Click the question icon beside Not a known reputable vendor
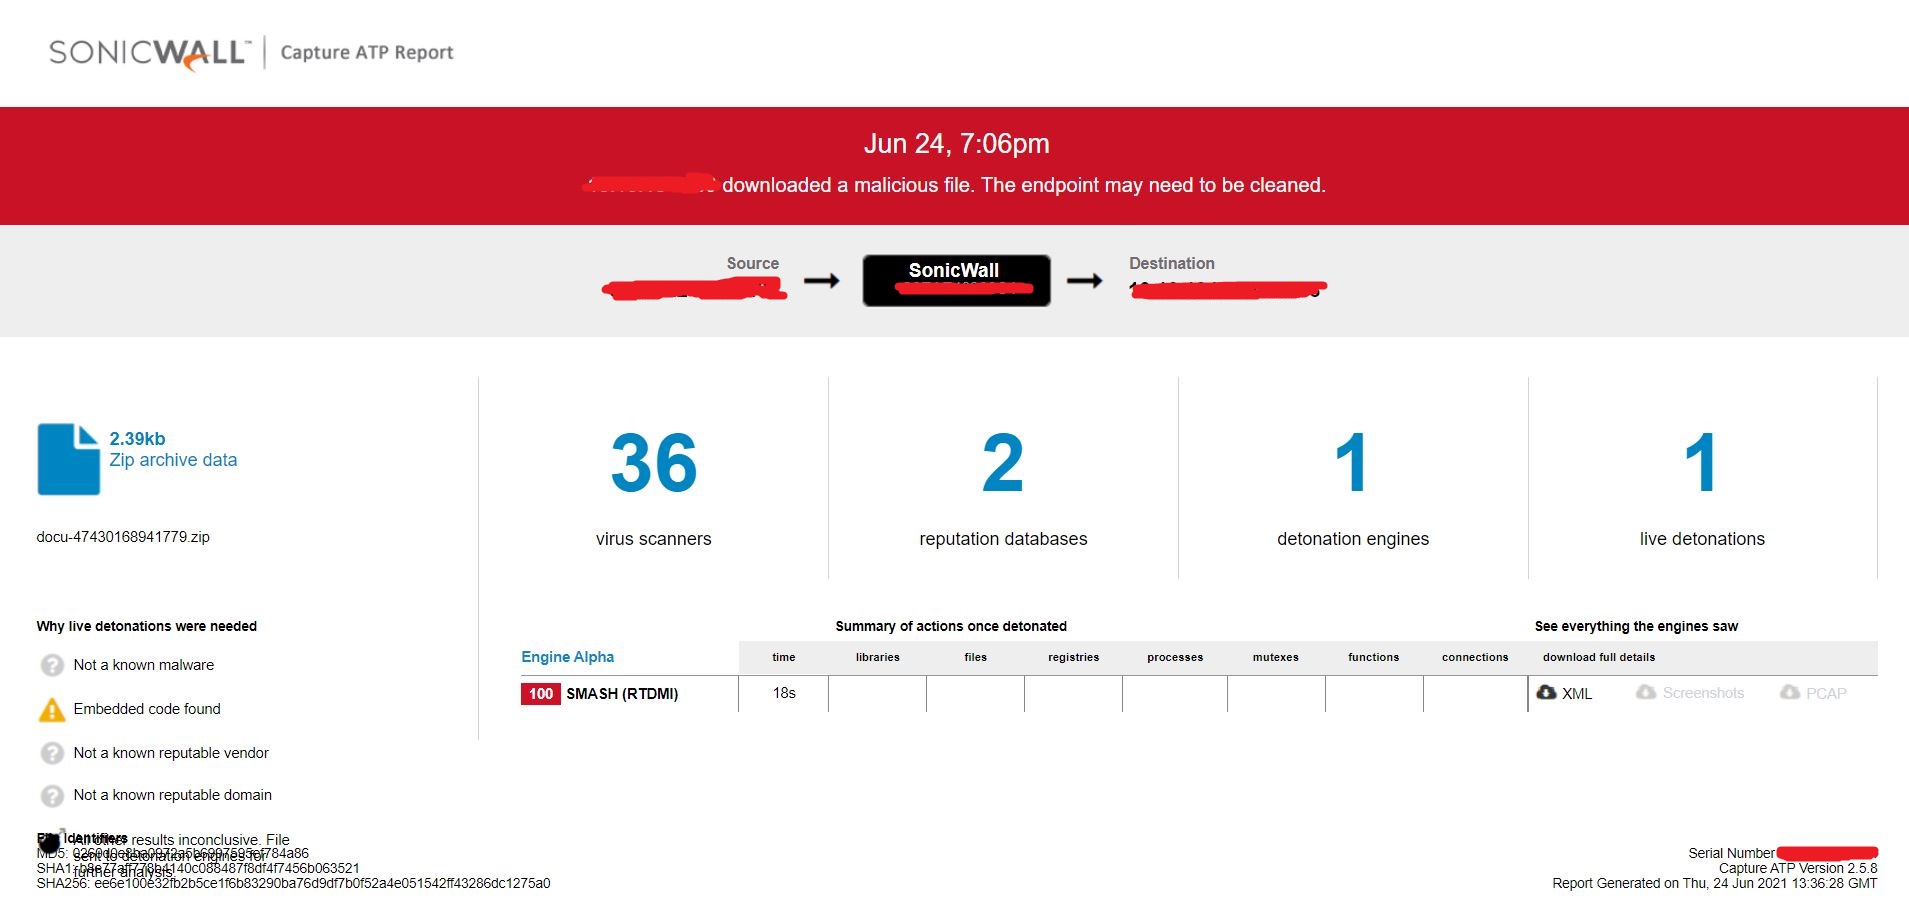Screen dimensions: 1909x911 52,753
